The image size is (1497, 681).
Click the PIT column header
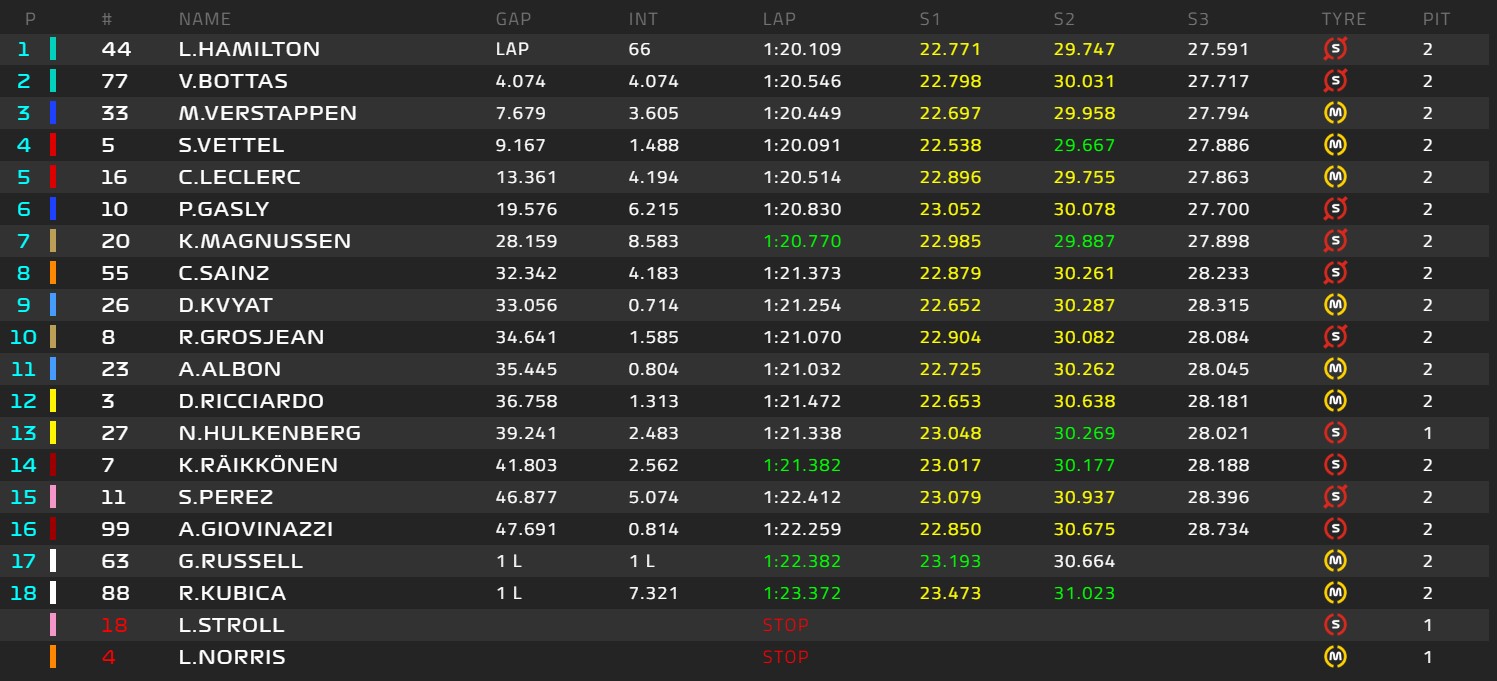pyautogui.click(x=1436, y=19)
